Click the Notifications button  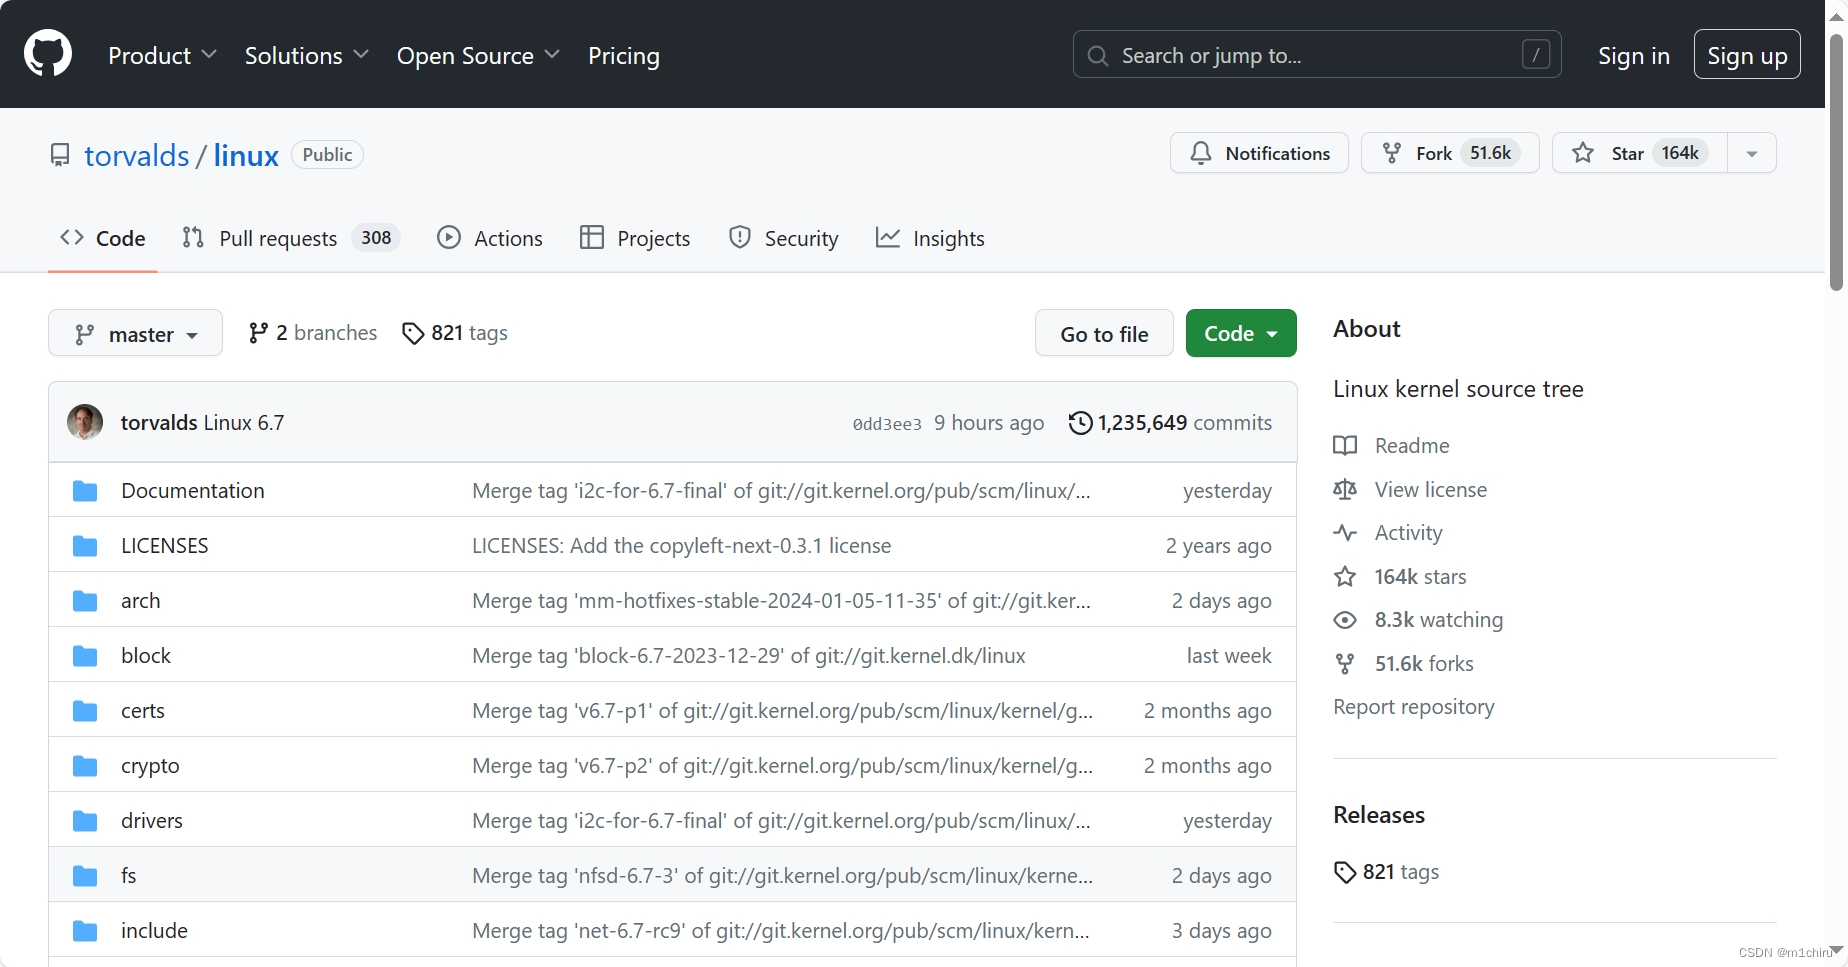[1259, 153]
